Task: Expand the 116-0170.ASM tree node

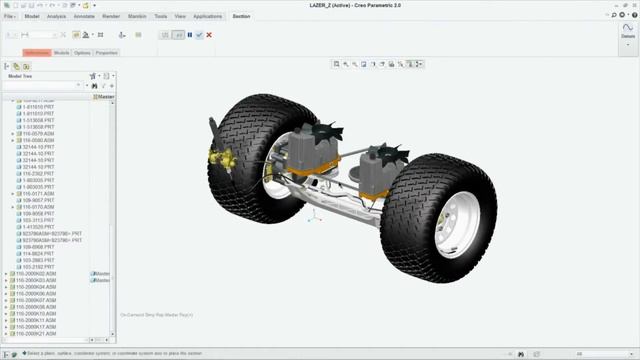Action: [13, 207]
